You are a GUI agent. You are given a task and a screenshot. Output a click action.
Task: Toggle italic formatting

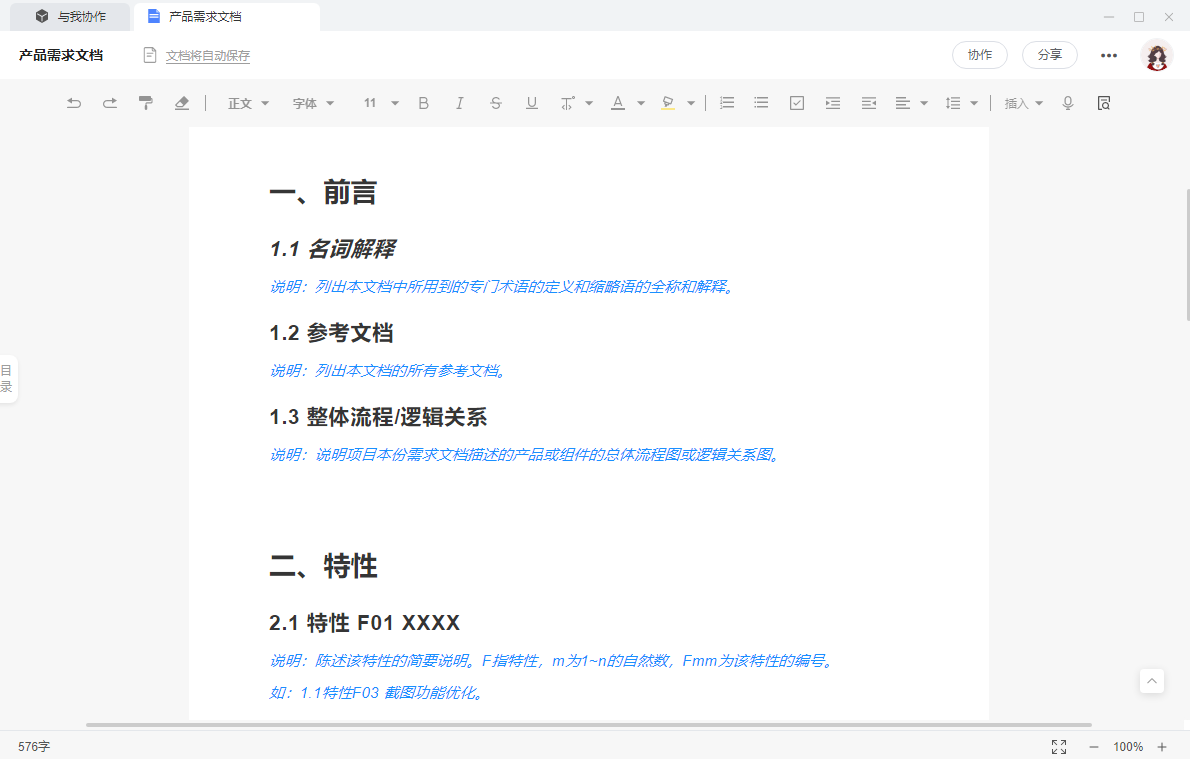tap(459, 103)
